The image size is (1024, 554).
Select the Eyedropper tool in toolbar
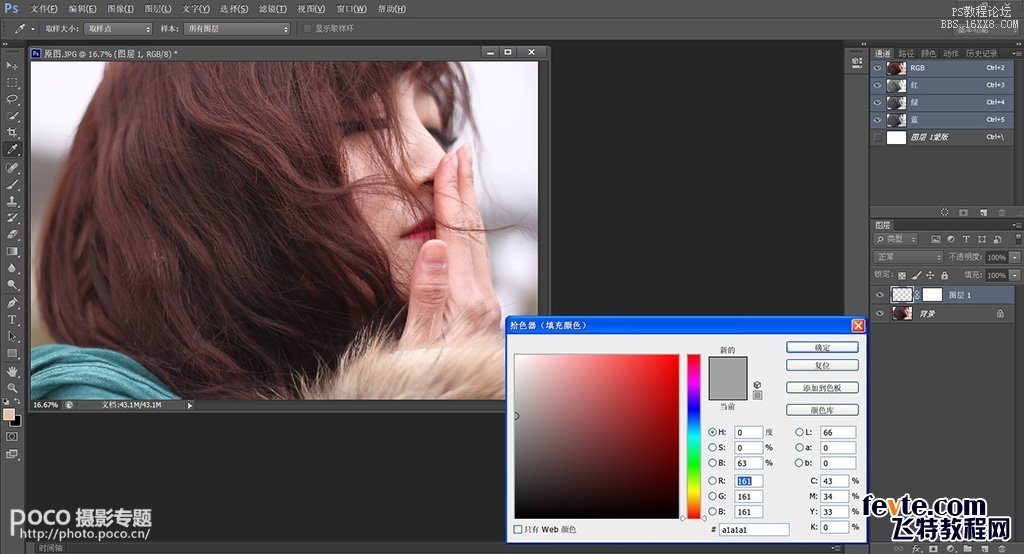[12, 150]
